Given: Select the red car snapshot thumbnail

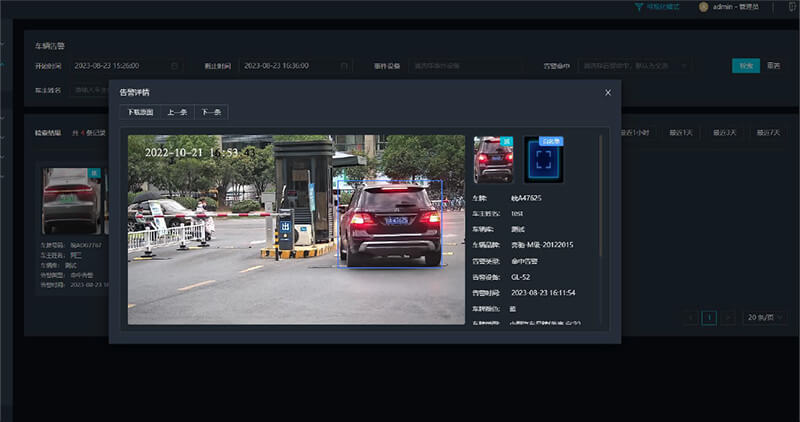Looking at the screenshot, I should pyautogui.click(x=492, y=160).
